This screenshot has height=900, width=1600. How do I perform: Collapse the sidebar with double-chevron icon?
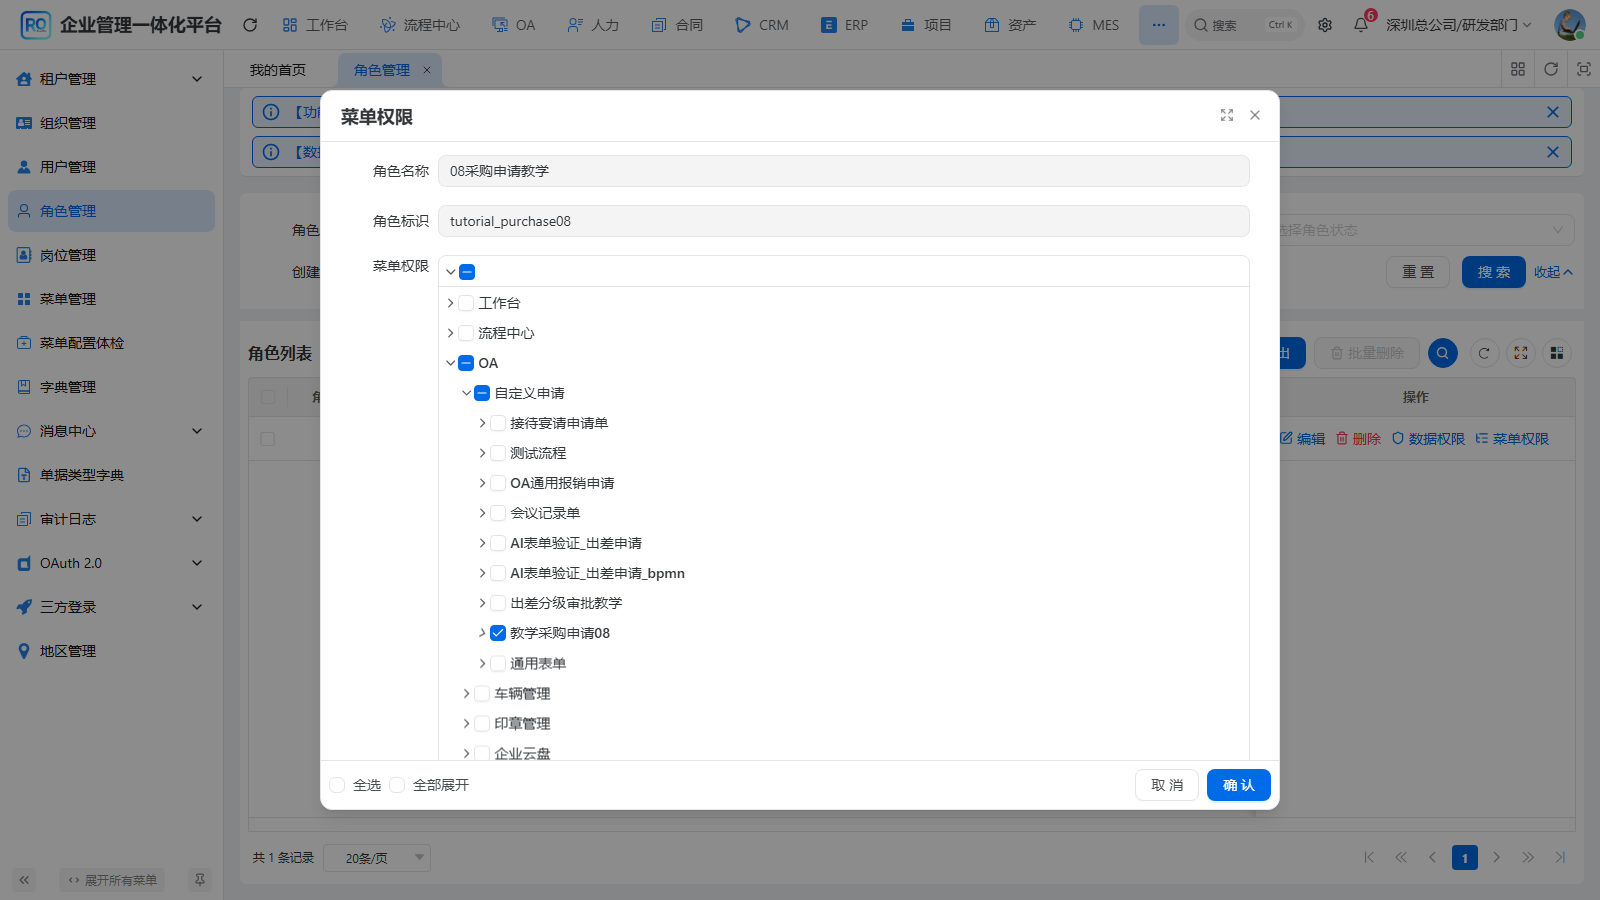(24, 880)
